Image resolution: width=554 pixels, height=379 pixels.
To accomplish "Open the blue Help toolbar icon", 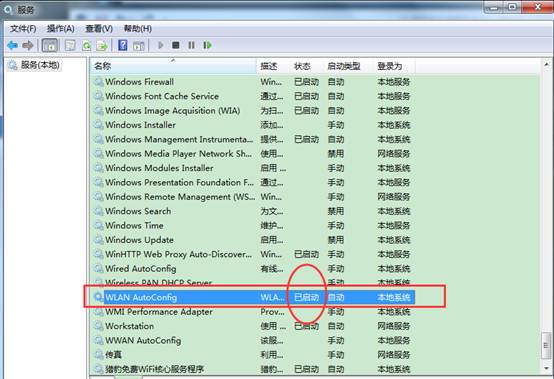I will pos(123,45).
